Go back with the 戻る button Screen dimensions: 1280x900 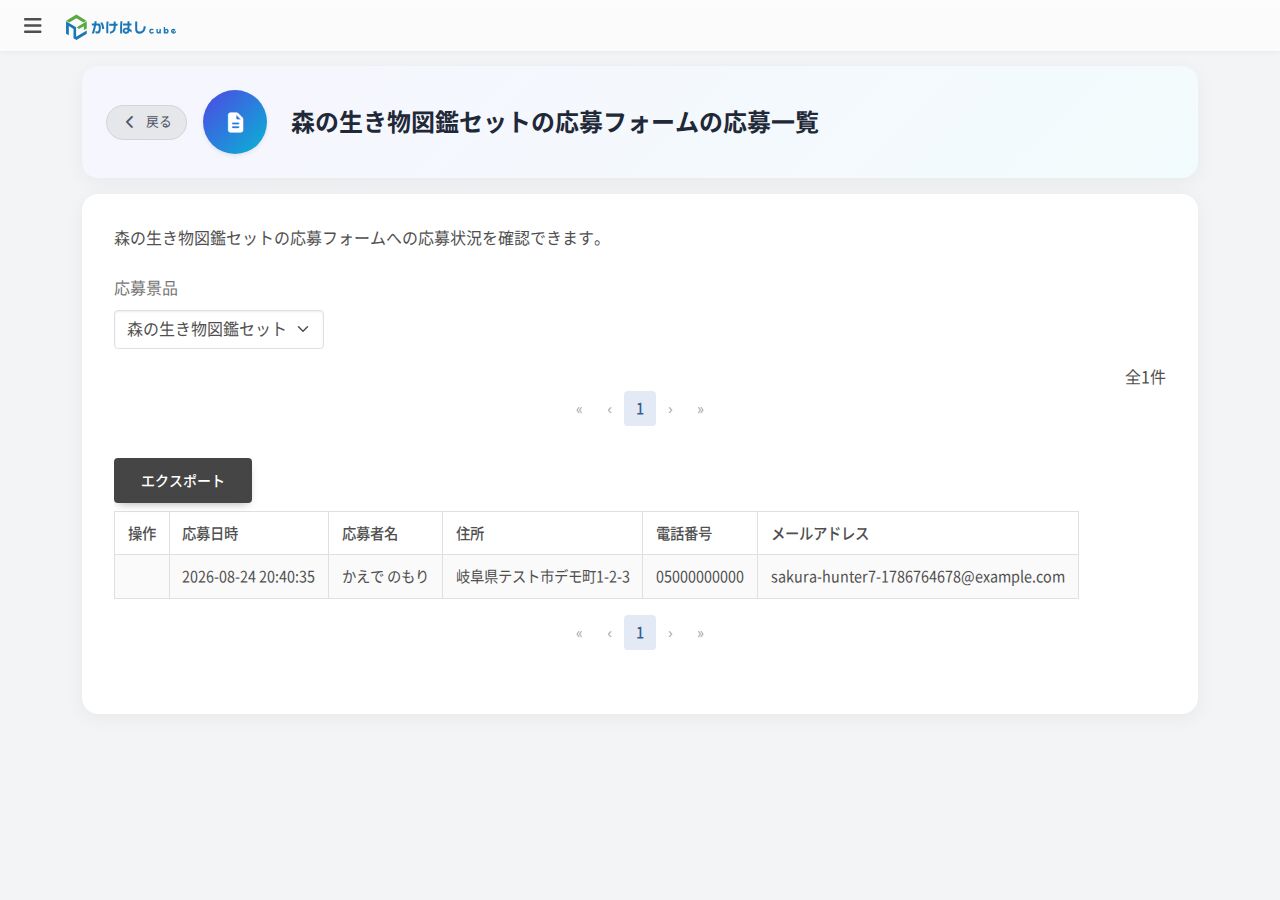click(x=147, y=122)
